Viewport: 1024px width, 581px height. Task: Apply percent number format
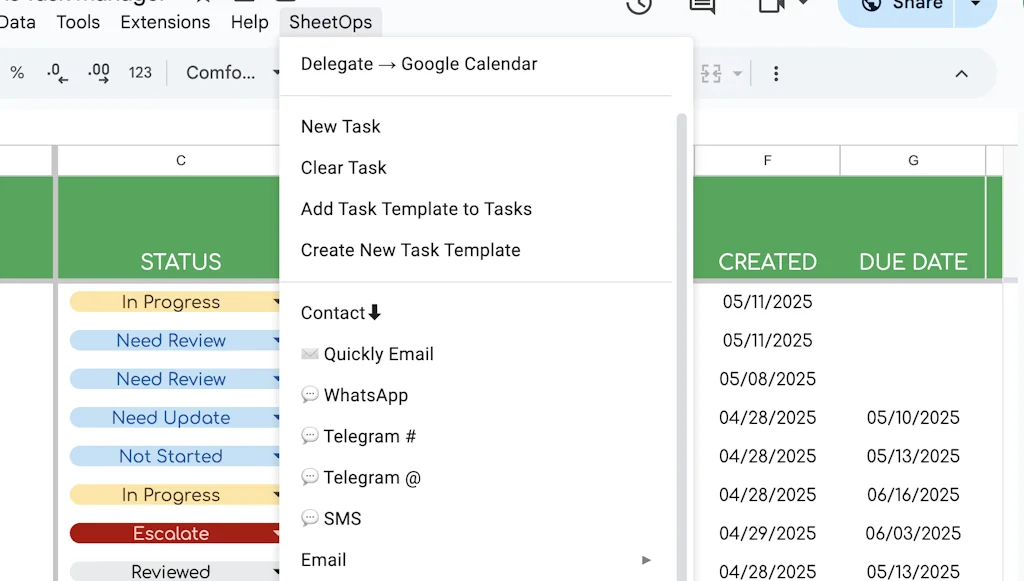16,73
